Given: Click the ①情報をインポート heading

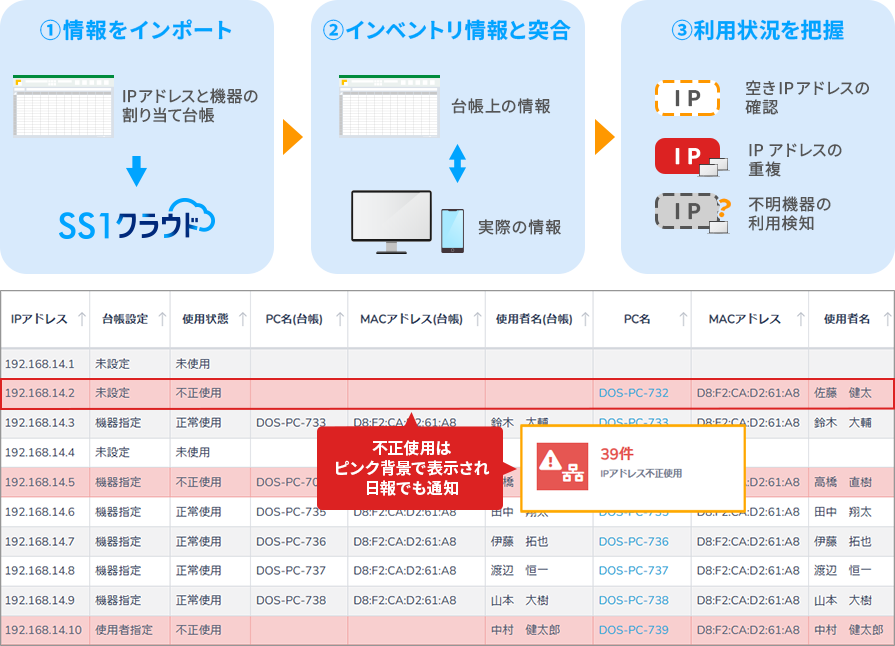Looking at the screenshot, I should 136,30.
